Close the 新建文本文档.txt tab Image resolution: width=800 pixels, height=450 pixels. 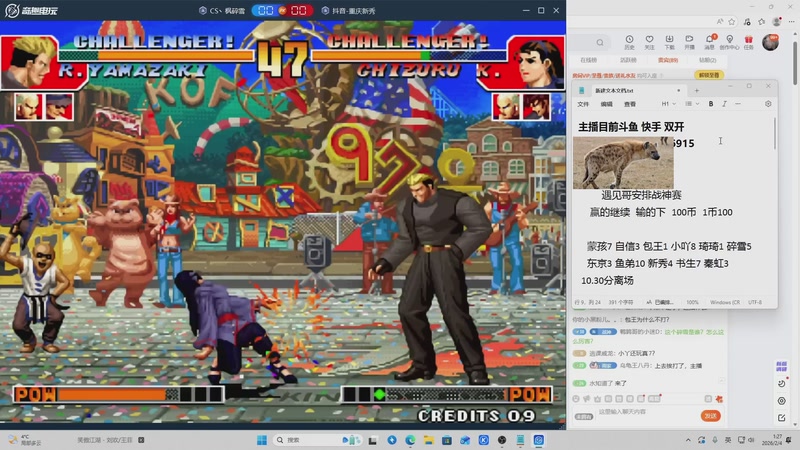click(679, 90)
